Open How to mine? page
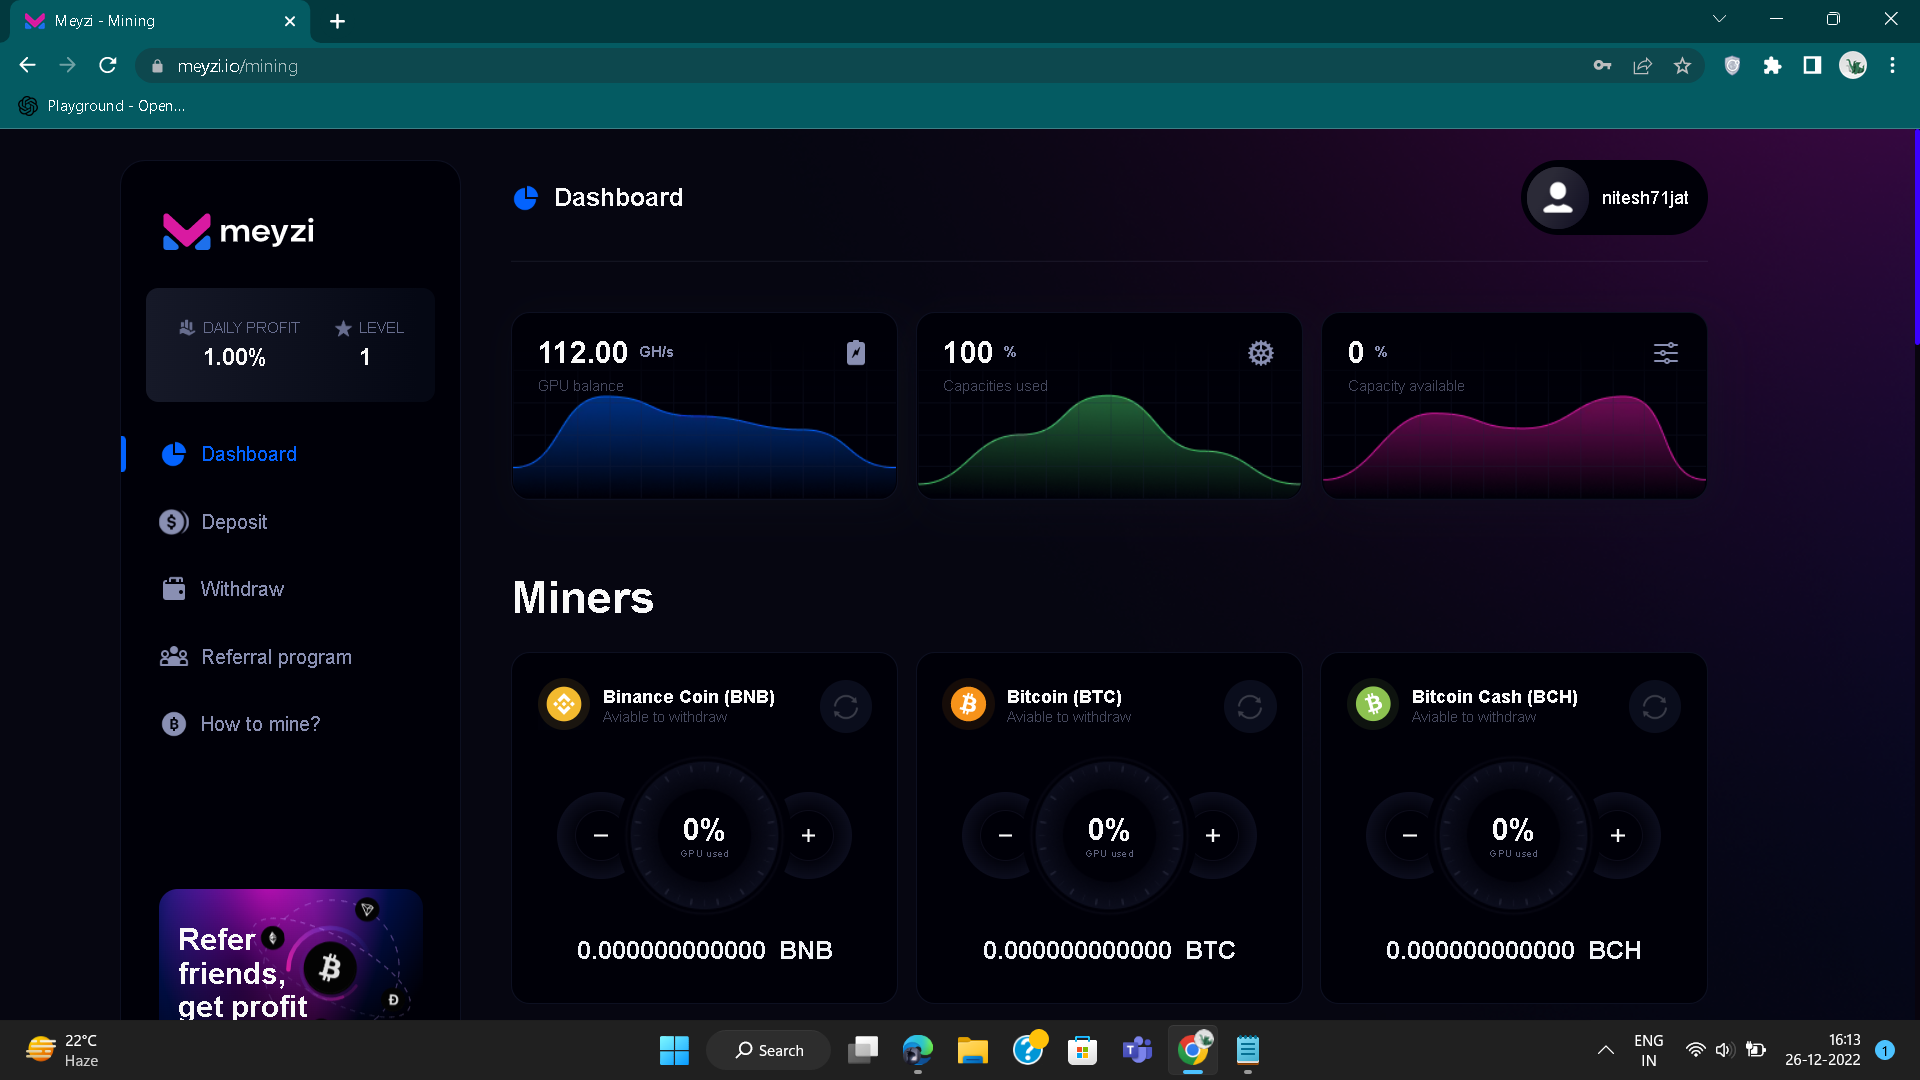Viewport: 1920px width, 1080px height. 260,724
